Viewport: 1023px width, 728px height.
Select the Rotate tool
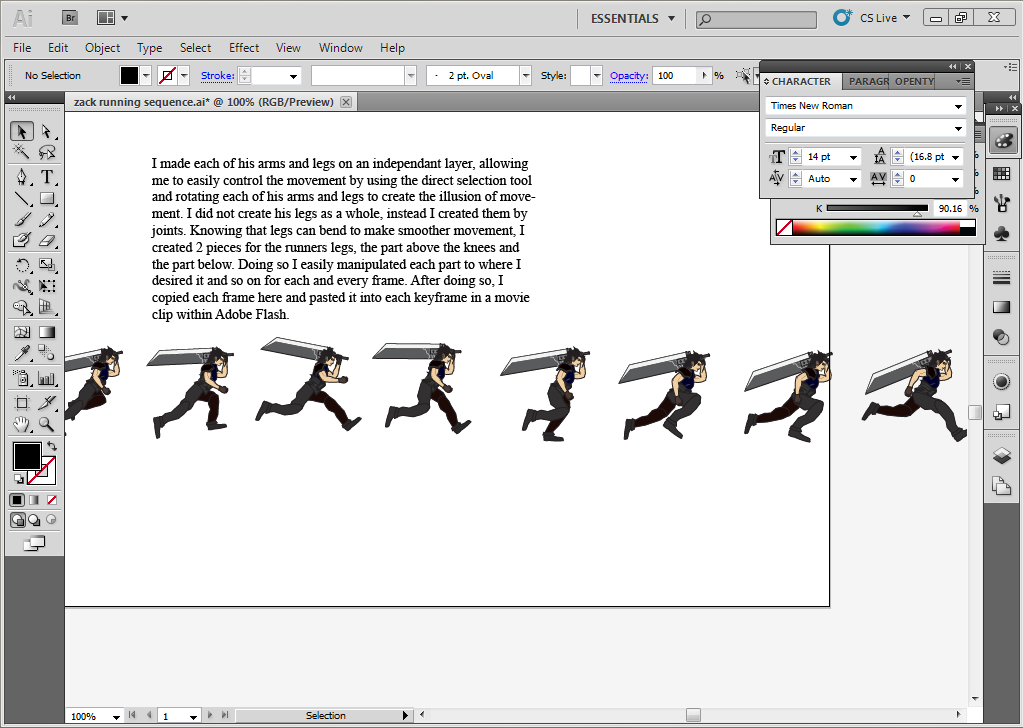click(22, 265)
